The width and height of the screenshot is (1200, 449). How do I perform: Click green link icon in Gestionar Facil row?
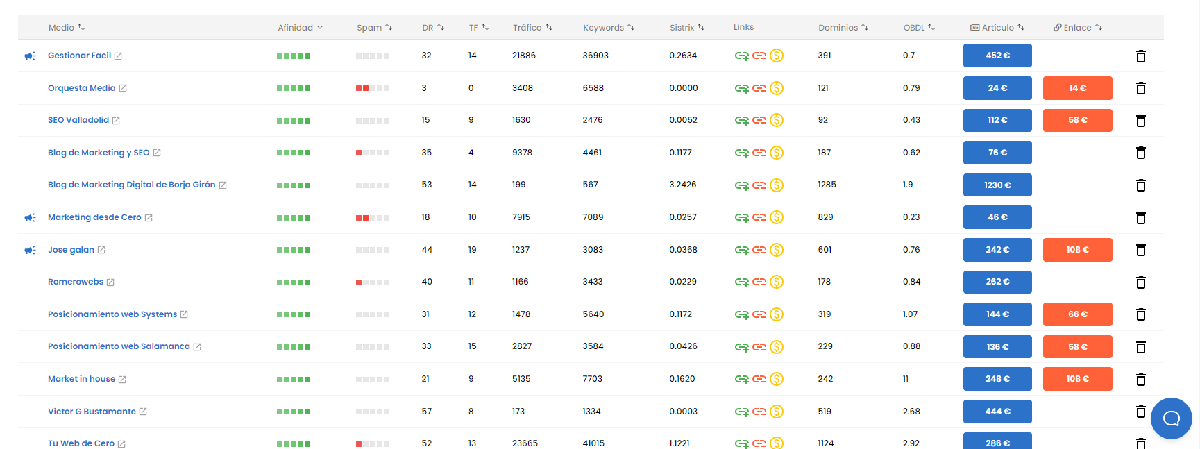click(x=742, y=56)
